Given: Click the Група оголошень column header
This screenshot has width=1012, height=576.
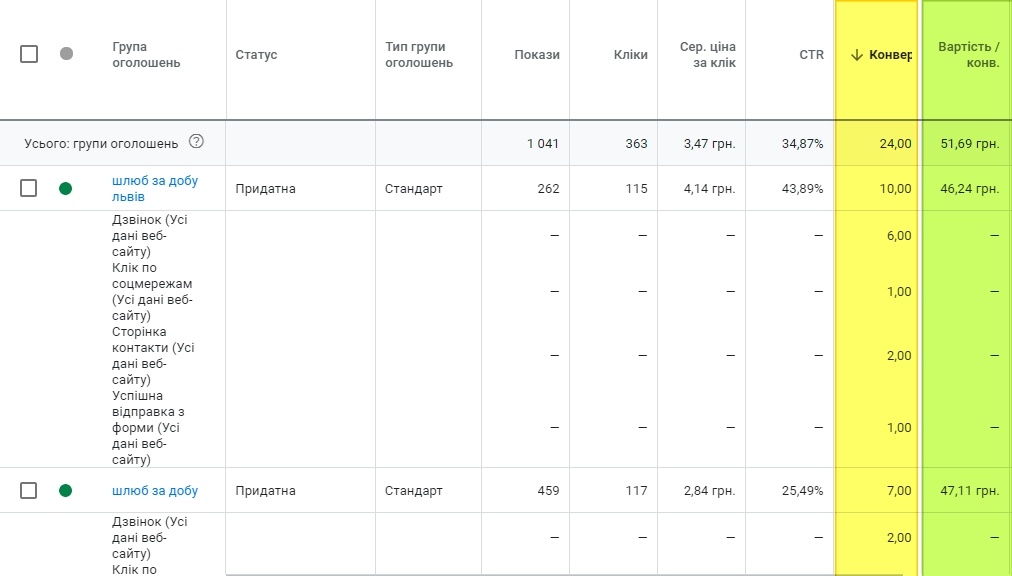Looking at the screenshot, I should click(146, 55).
